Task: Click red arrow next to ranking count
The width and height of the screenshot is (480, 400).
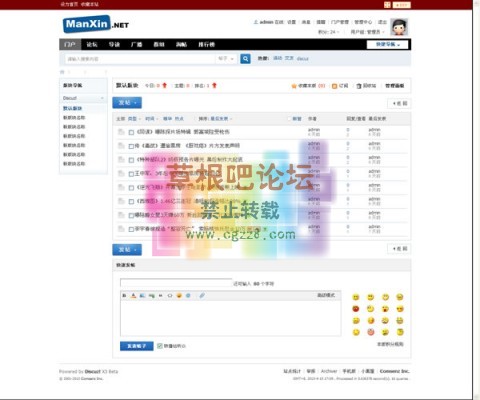Action: click(214, 86)
